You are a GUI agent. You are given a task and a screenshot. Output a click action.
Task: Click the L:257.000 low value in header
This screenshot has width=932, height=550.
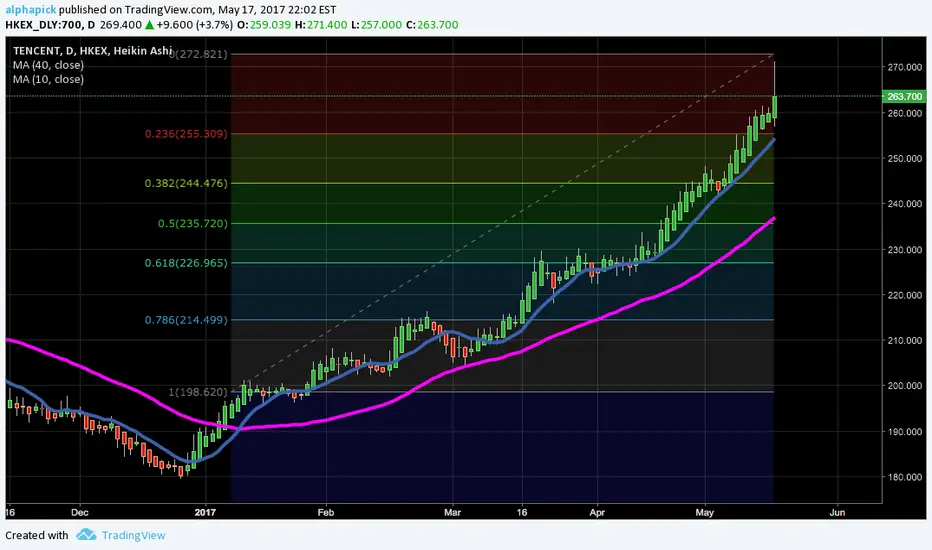376,25
